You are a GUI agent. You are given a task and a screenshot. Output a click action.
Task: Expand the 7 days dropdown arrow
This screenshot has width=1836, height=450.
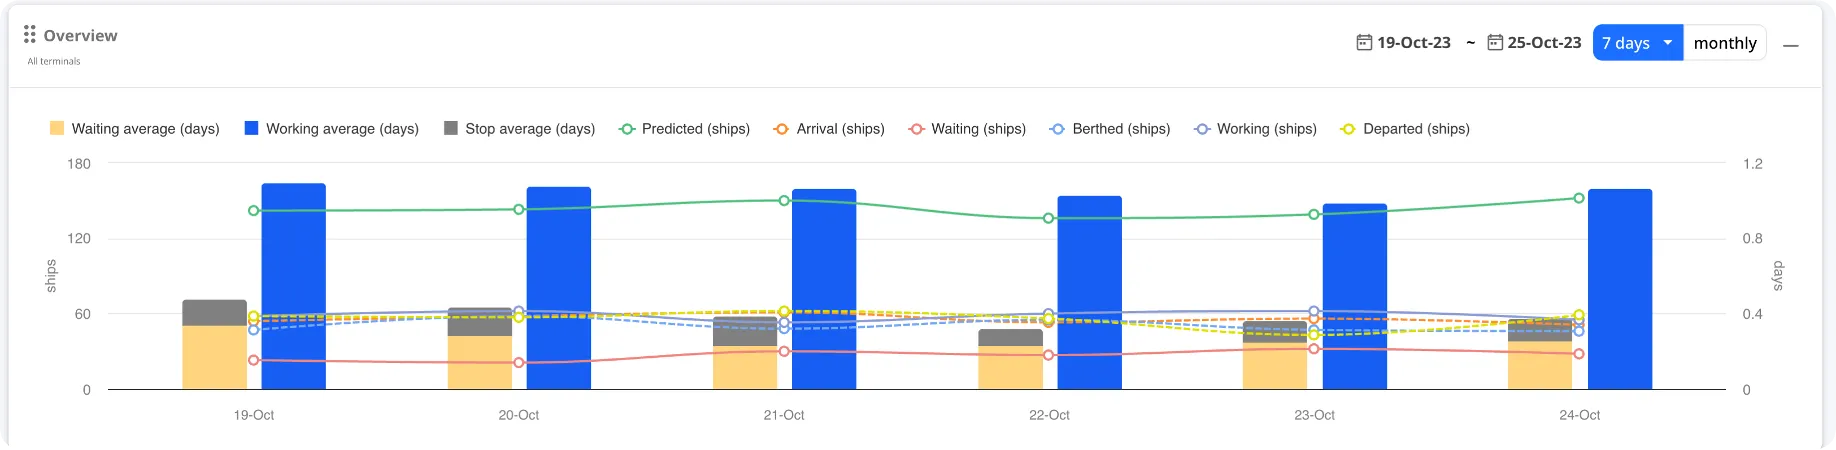[x=1667, y=43]
